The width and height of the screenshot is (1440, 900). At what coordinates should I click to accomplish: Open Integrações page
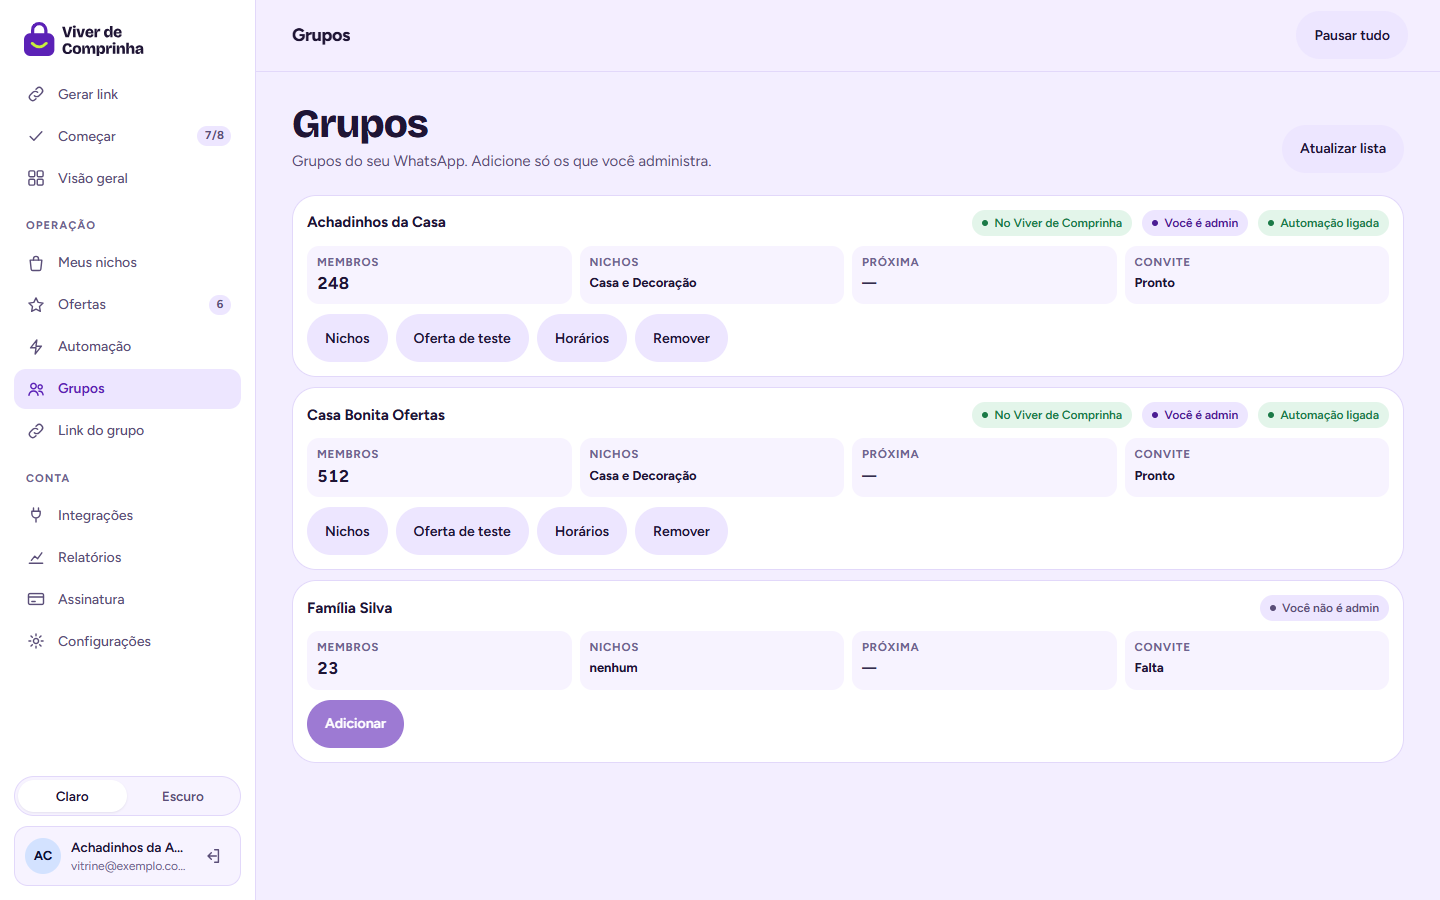click(x=127, y=515)
